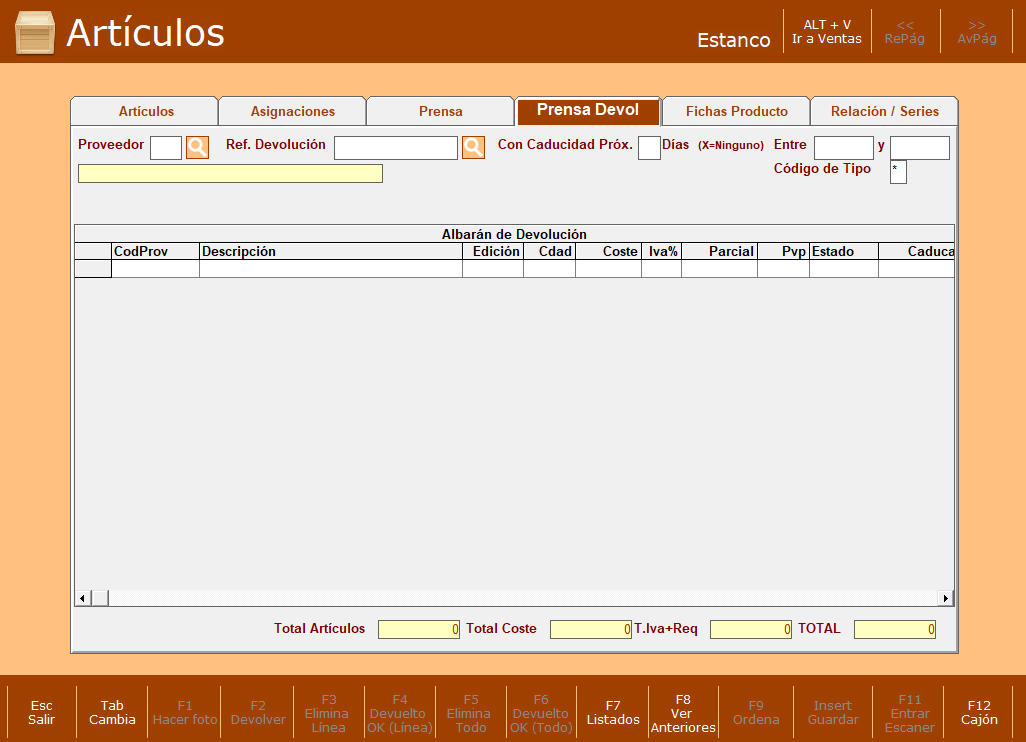This screenshot has height=742, width=1026.
Task: Switch to the Relación / Series tab
Action: [884, 111]
